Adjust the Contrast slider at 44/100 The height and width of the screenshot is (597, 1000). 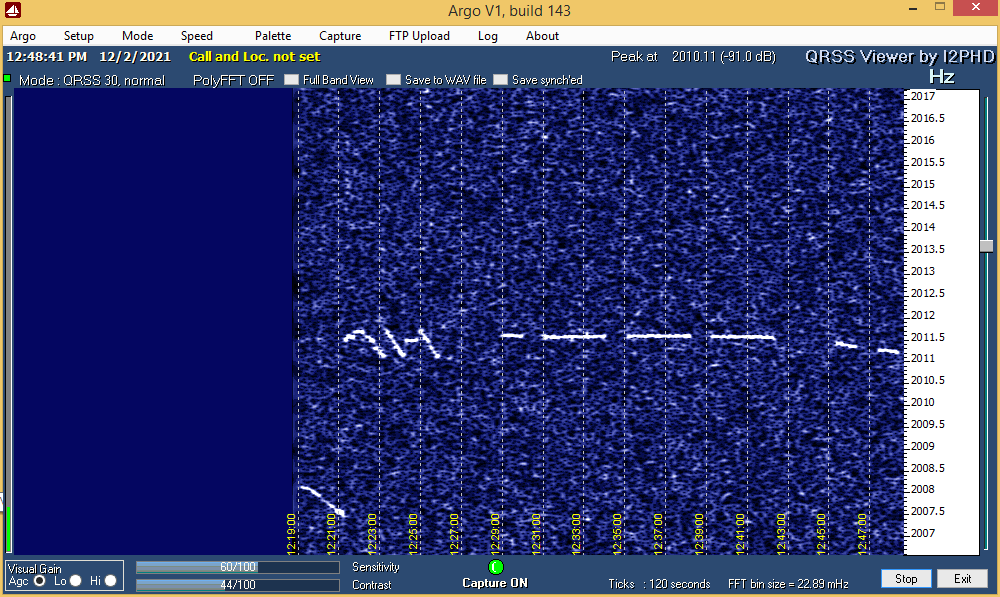(x=237, y=585)
